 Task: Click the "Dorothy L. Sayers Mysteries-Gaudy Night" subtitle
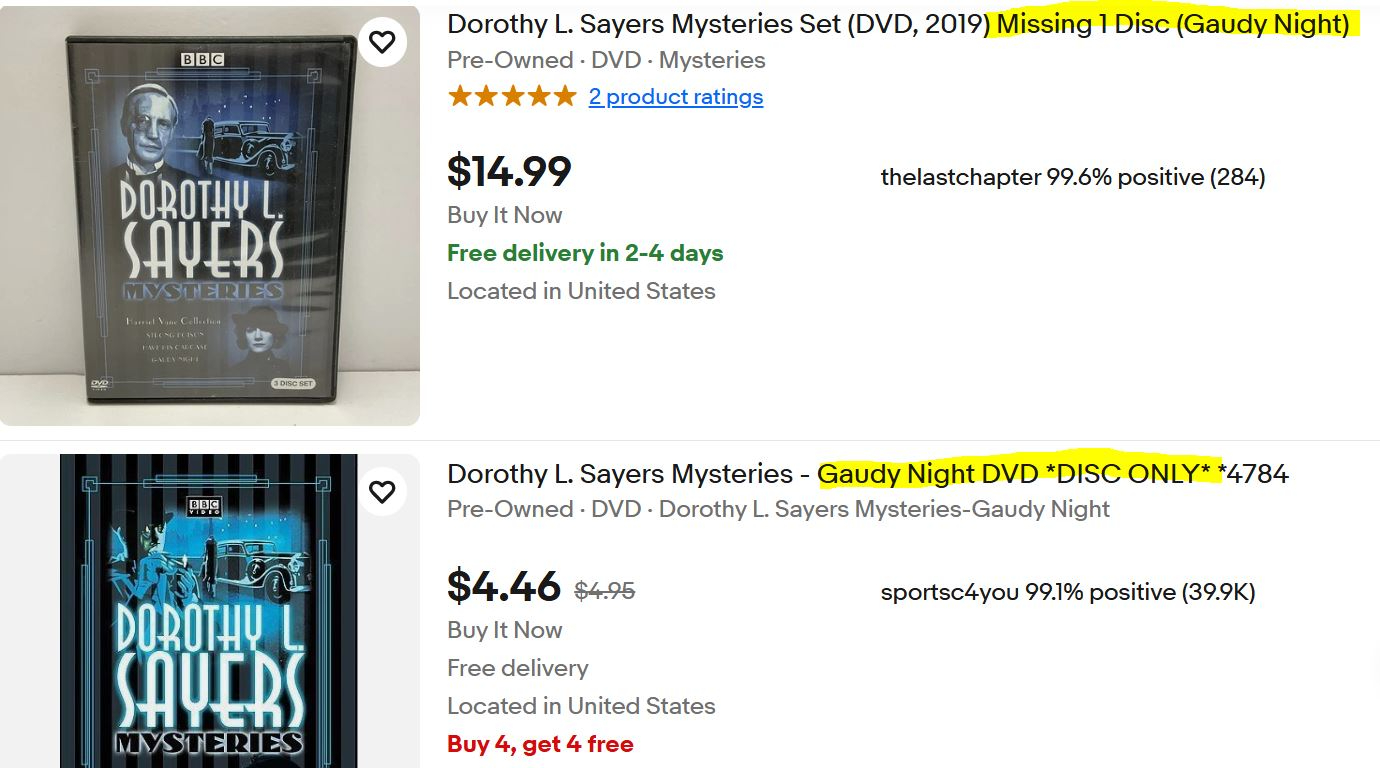(884, 509)
